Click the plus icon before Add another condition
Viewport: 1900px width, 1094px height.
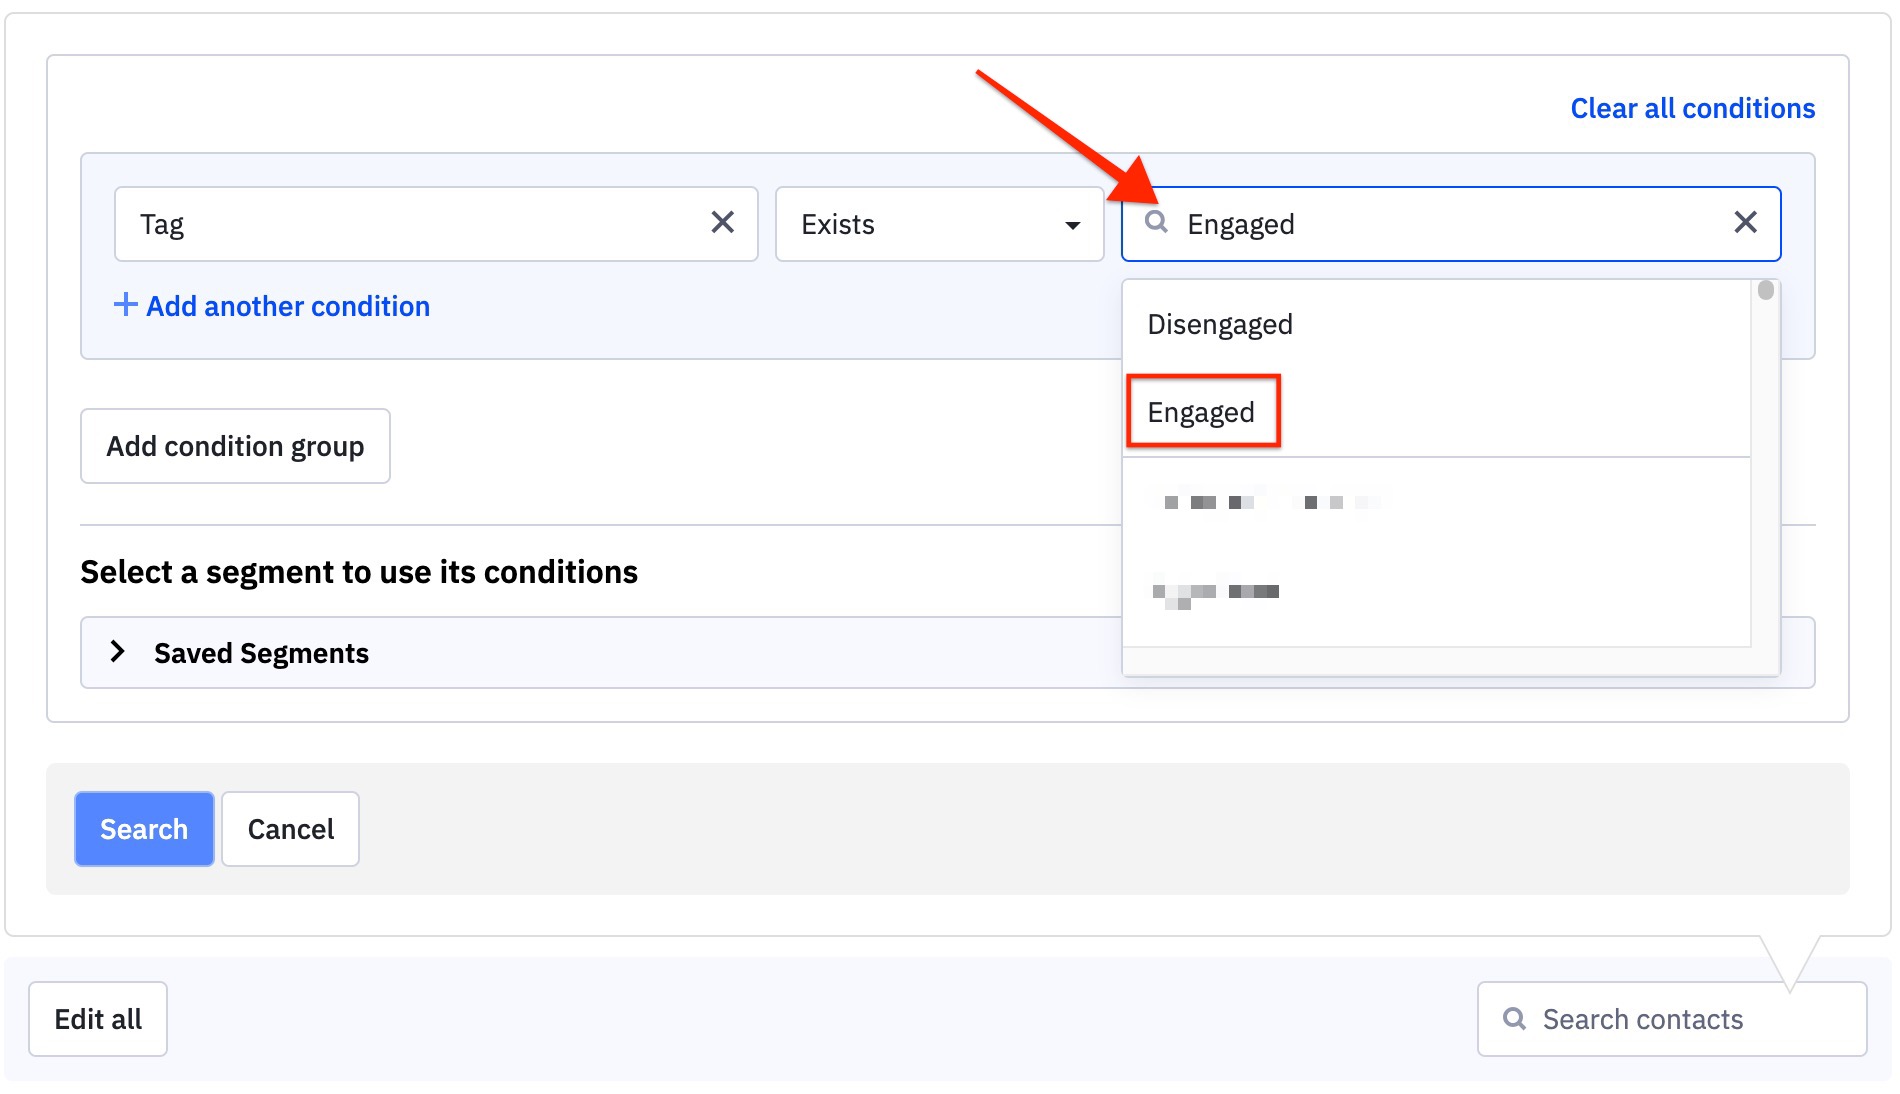(x=125, y=304)
